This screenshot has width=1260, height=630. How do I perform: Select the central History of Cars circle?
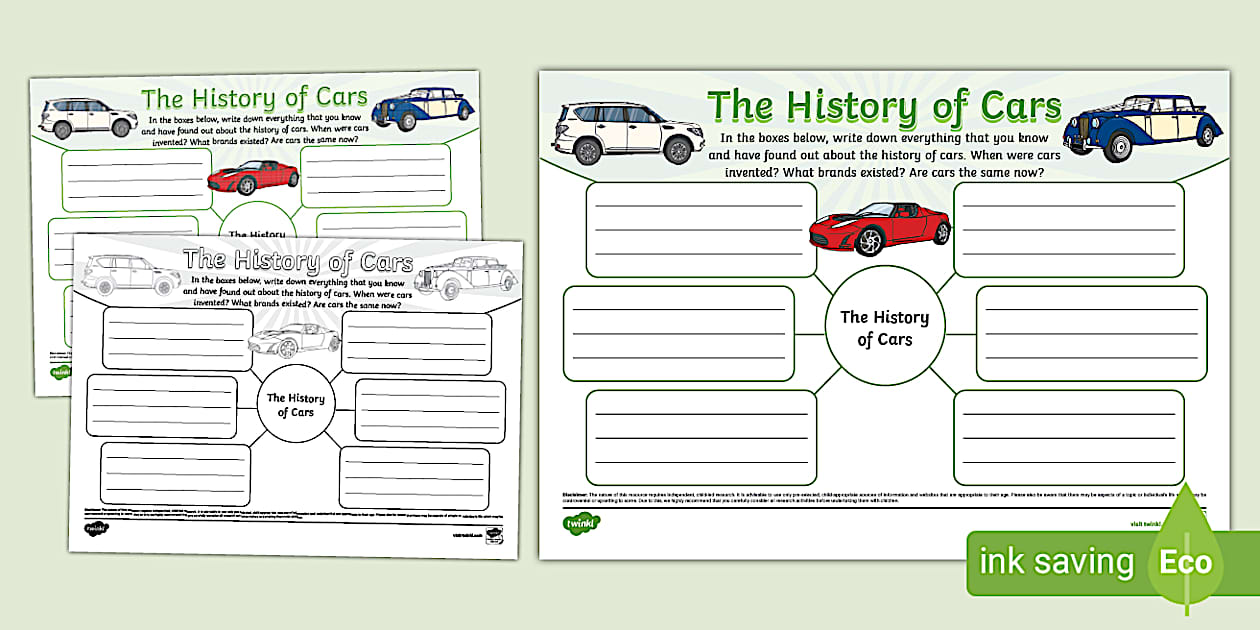(885, 330)
